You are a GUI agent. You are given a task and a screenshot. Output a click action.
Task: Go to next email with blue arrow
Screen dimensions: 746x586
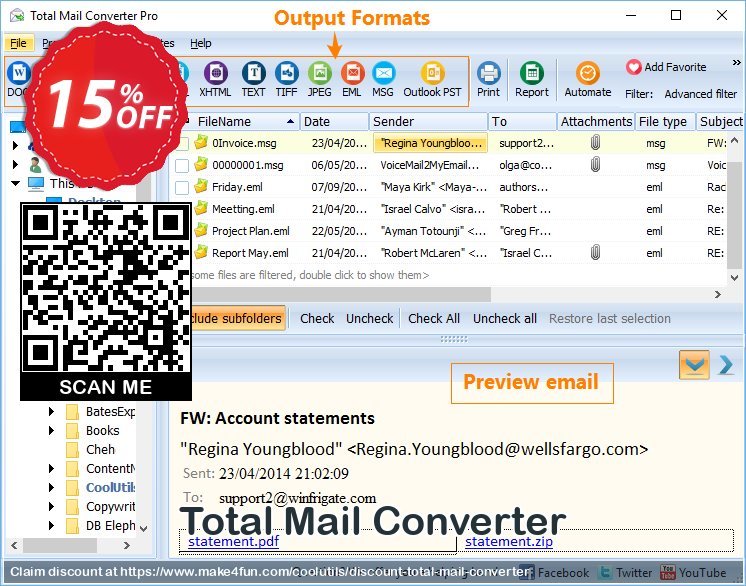coord(726,365)
